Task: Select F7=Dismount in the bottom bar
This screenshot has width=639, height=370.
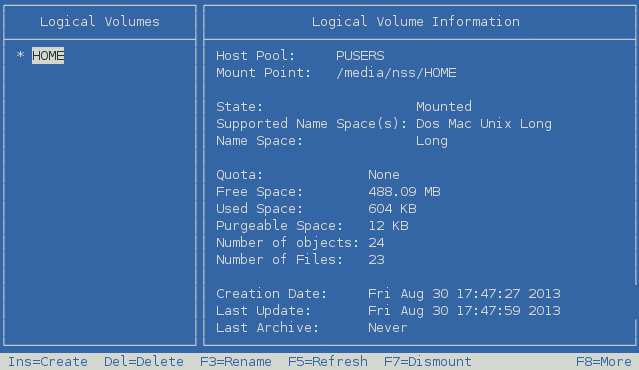Action: coord(427,361)
